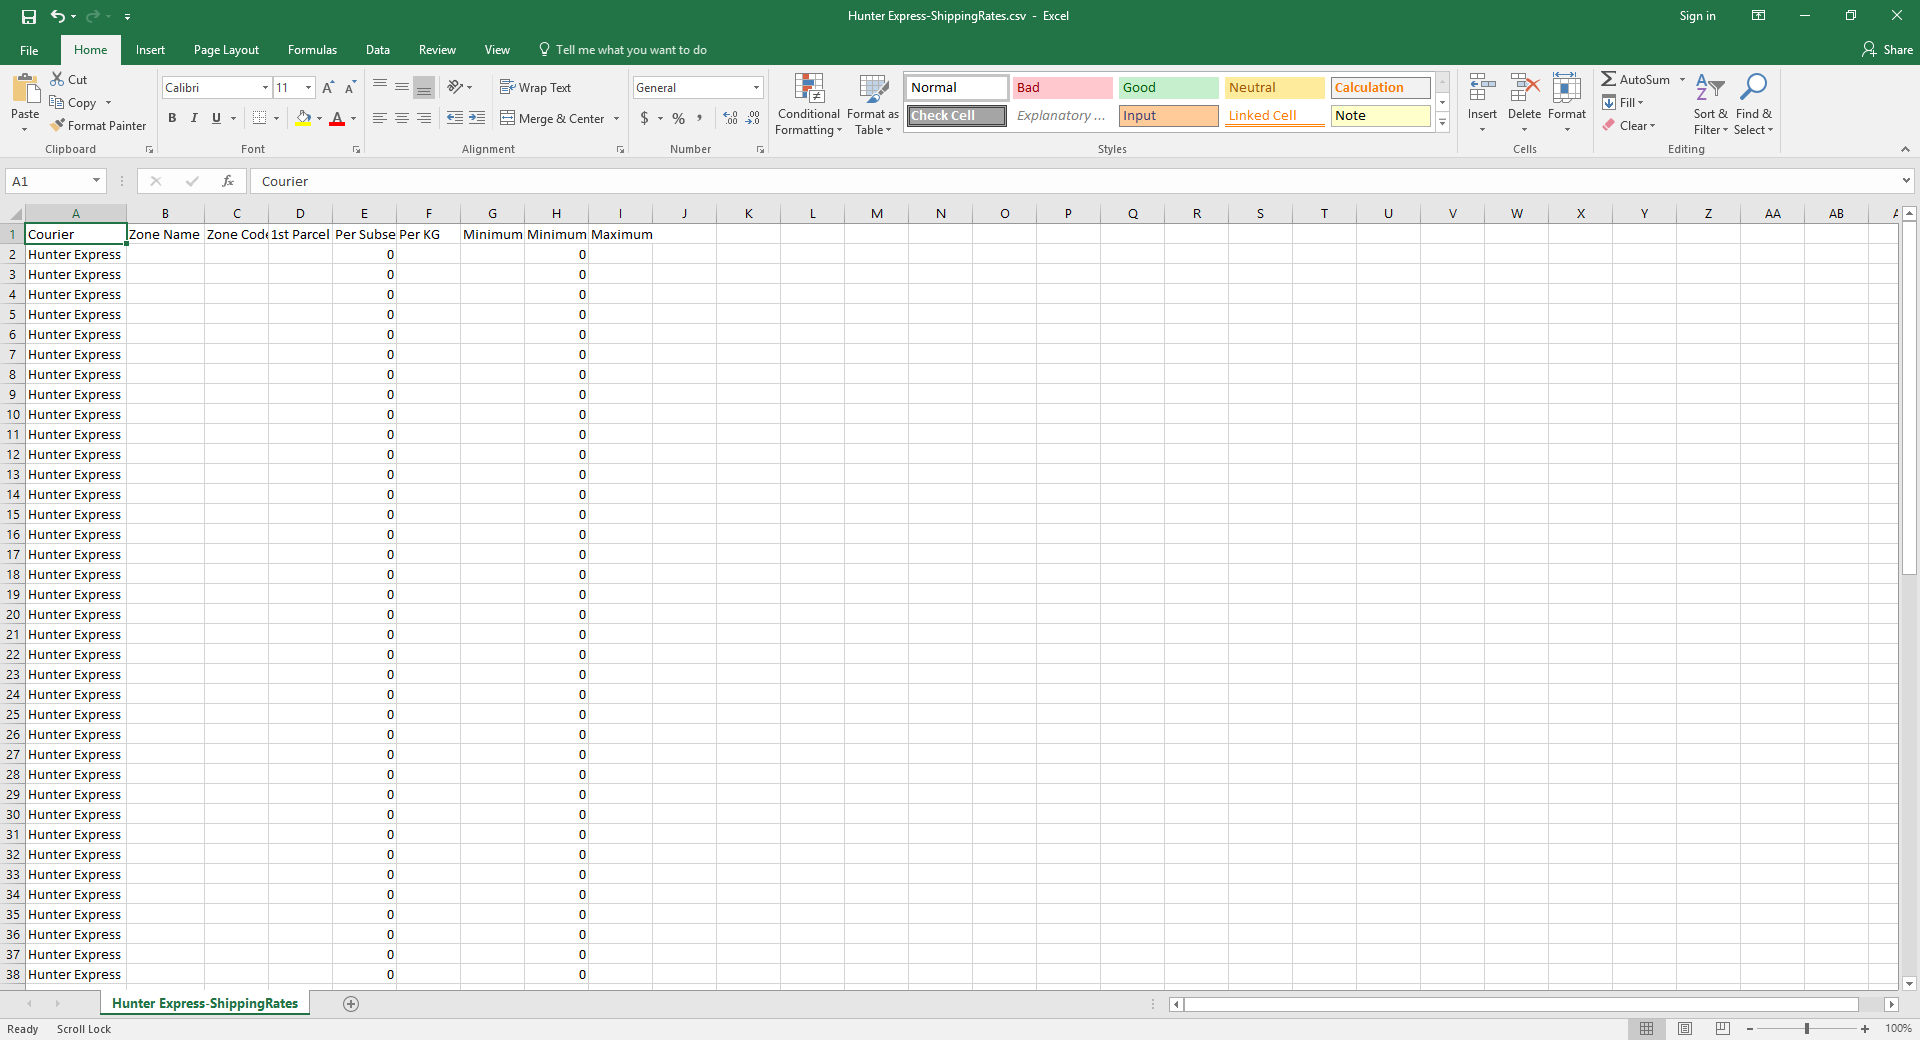The image size is (1920, 1040).
Task: Open the General number format dropdown
Action: tap(756, 88)
